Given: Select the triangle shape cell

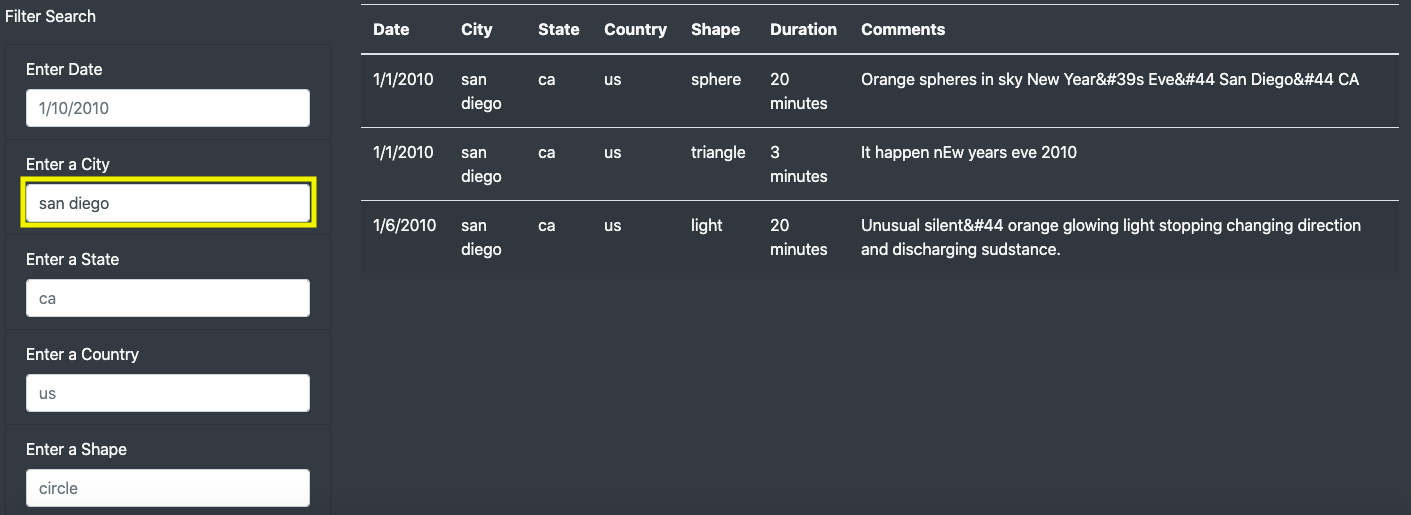Looking at the screenshot, I should (718, 152).
